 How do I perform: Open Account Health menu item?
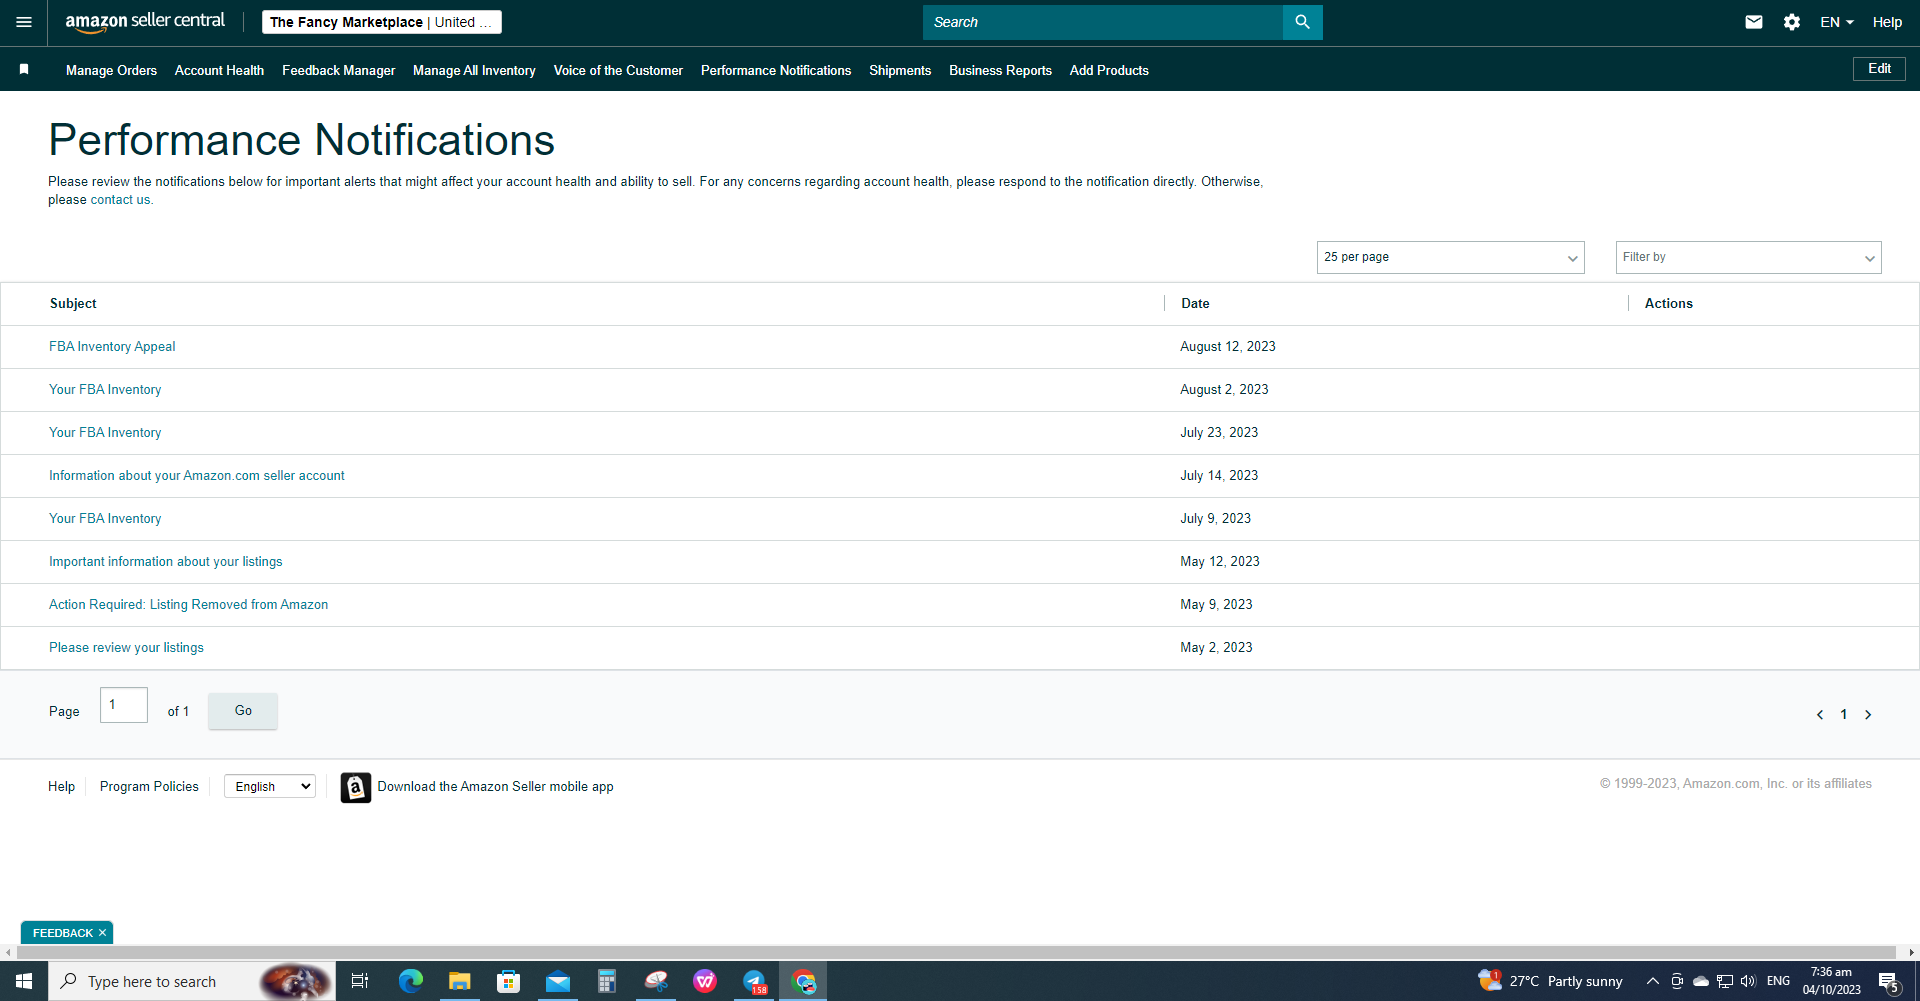219,70
